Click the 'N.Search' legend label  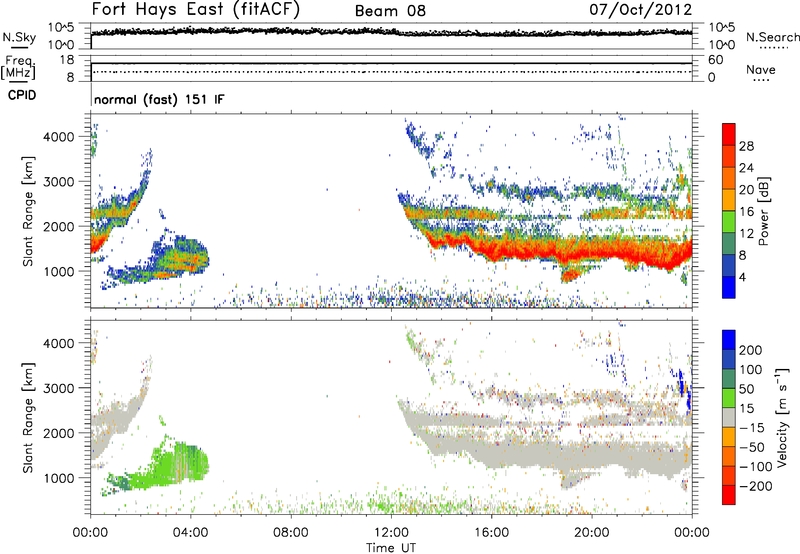(x=772, y=37)
